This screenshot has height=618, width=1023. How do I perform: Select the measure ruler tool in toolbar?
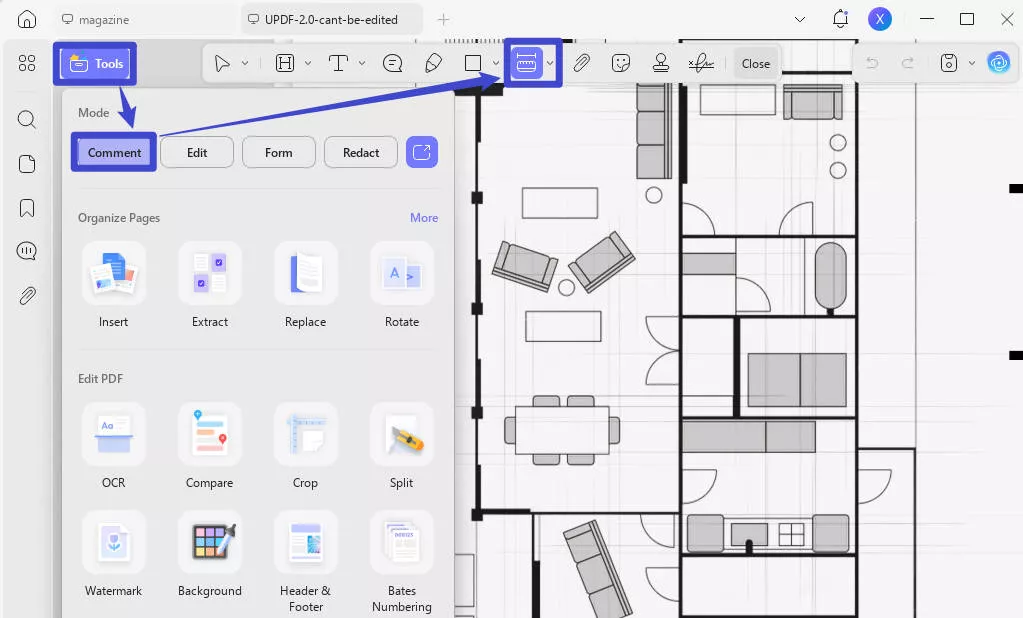526,63
